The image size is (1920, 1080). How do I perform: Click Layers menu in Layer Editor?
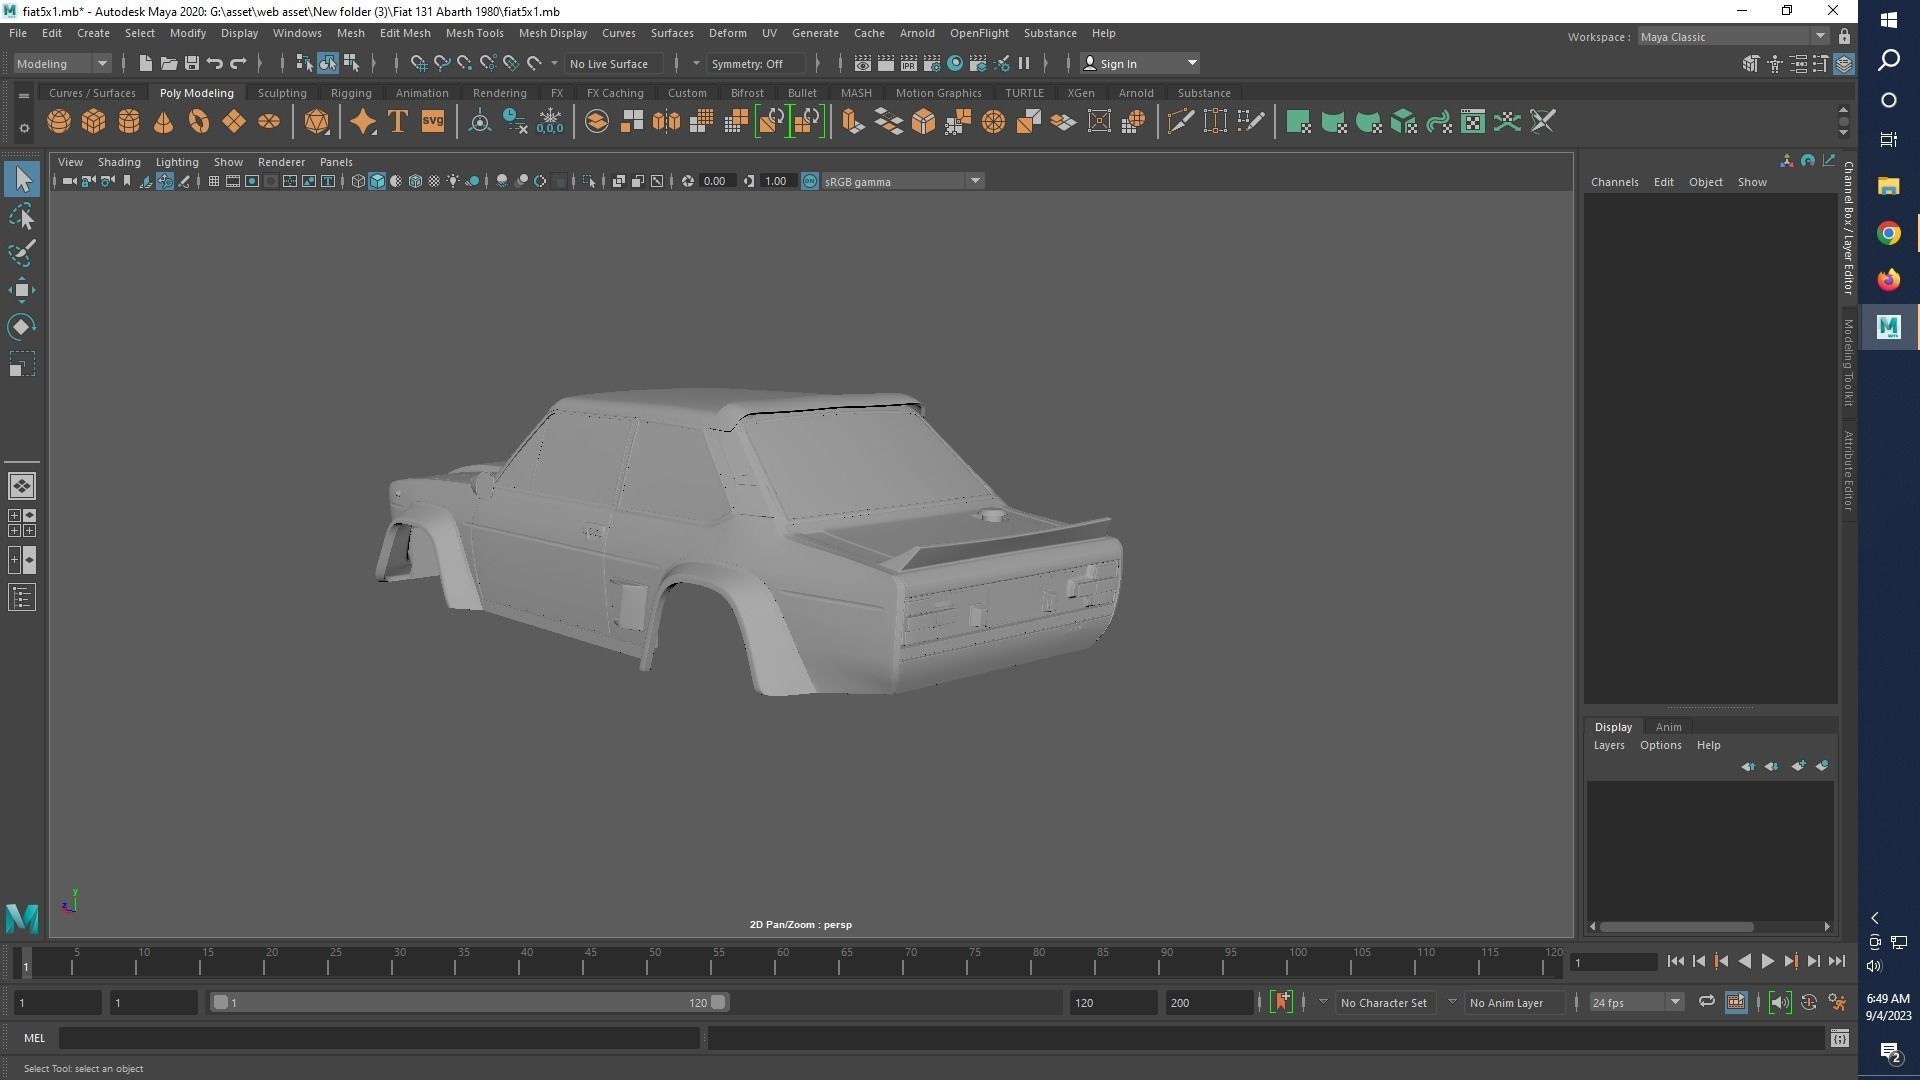tap(1609, 745)
